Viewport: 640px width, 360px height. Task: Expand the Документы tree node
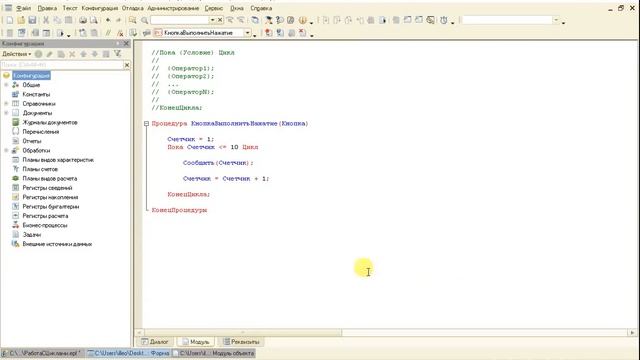[x=6, y=113]
